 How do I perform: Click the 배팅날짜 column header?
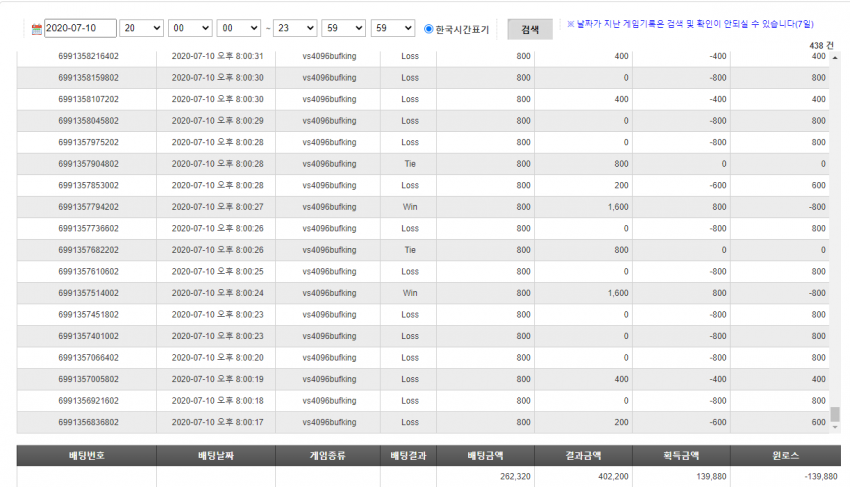(216, 456)
